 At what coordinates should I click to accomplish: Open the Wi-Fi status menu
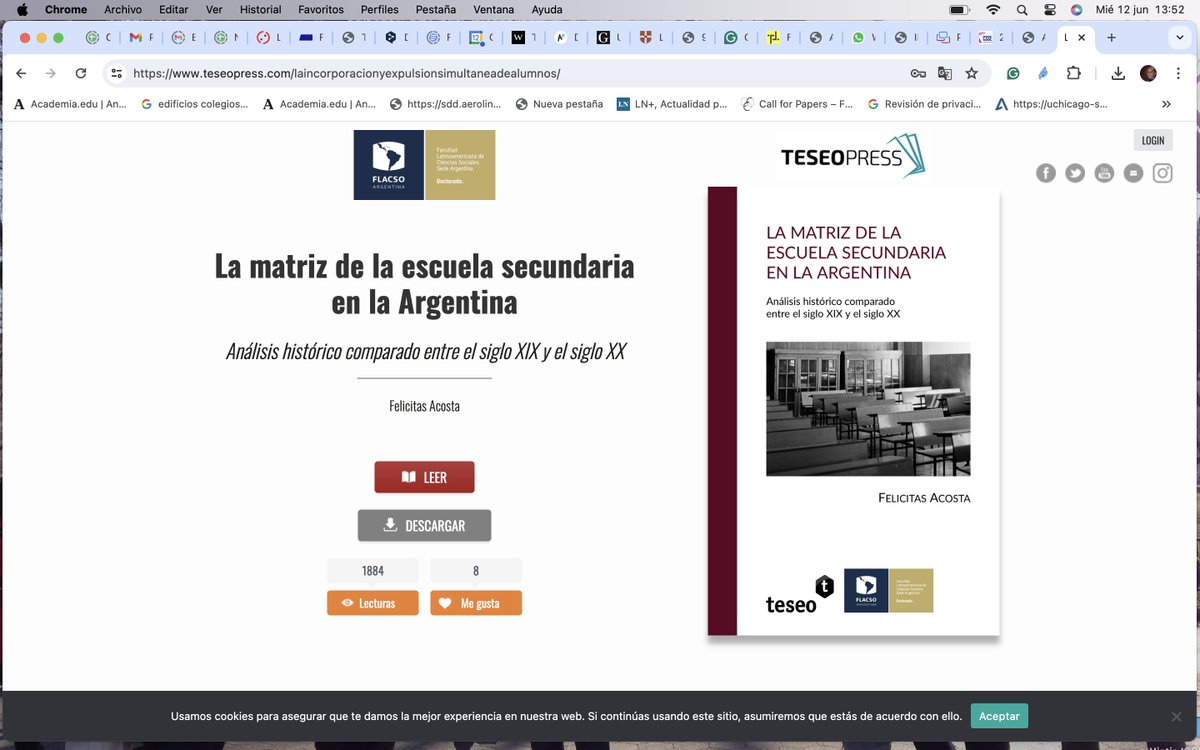point(993,9)
